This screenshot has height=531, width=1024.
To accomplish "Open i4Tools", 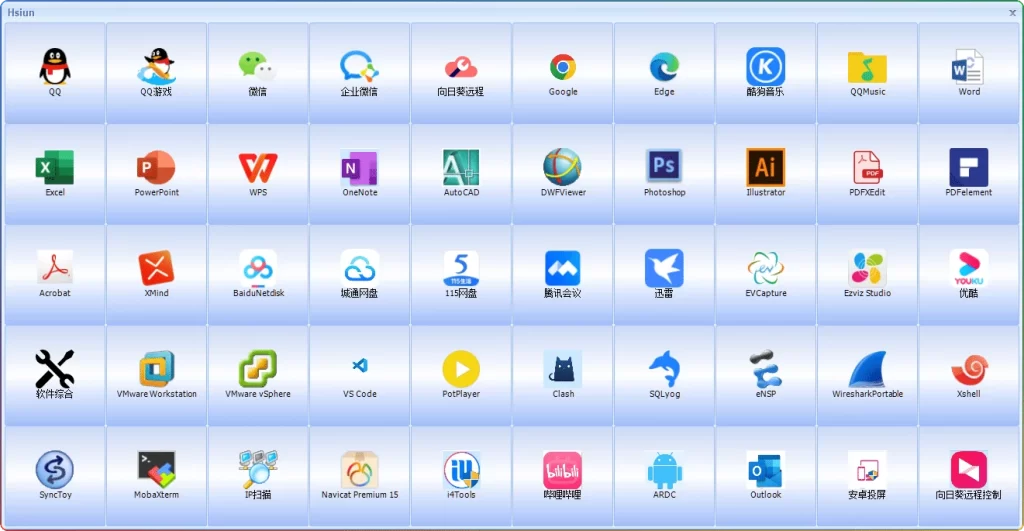I will 461,476.
